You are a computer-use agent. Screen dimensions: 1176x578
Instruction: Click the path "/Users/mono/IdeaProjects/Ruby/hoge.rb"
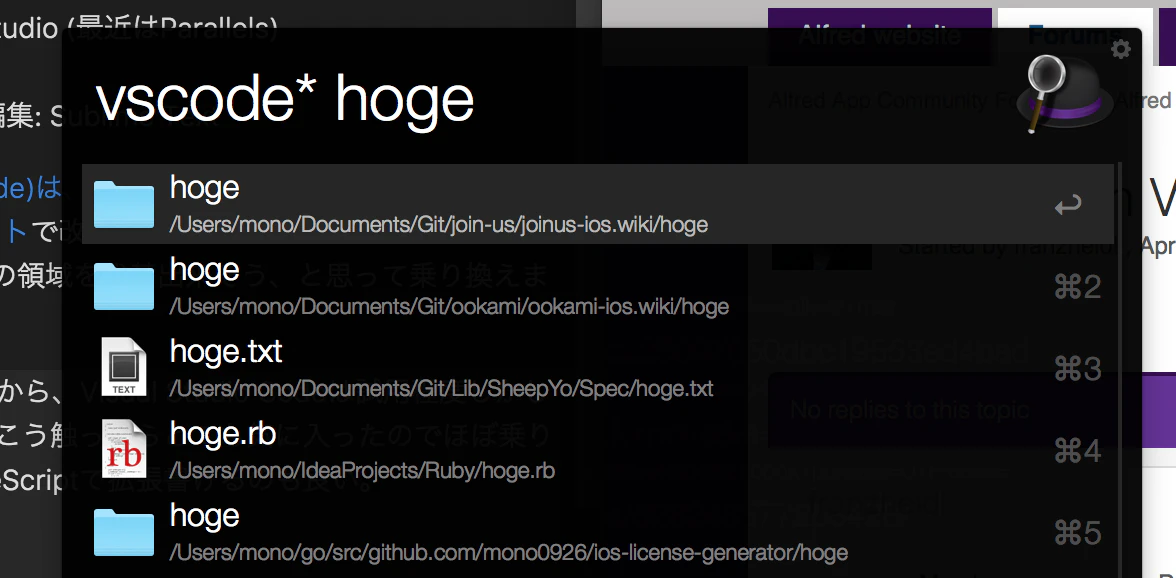(362, 470)
